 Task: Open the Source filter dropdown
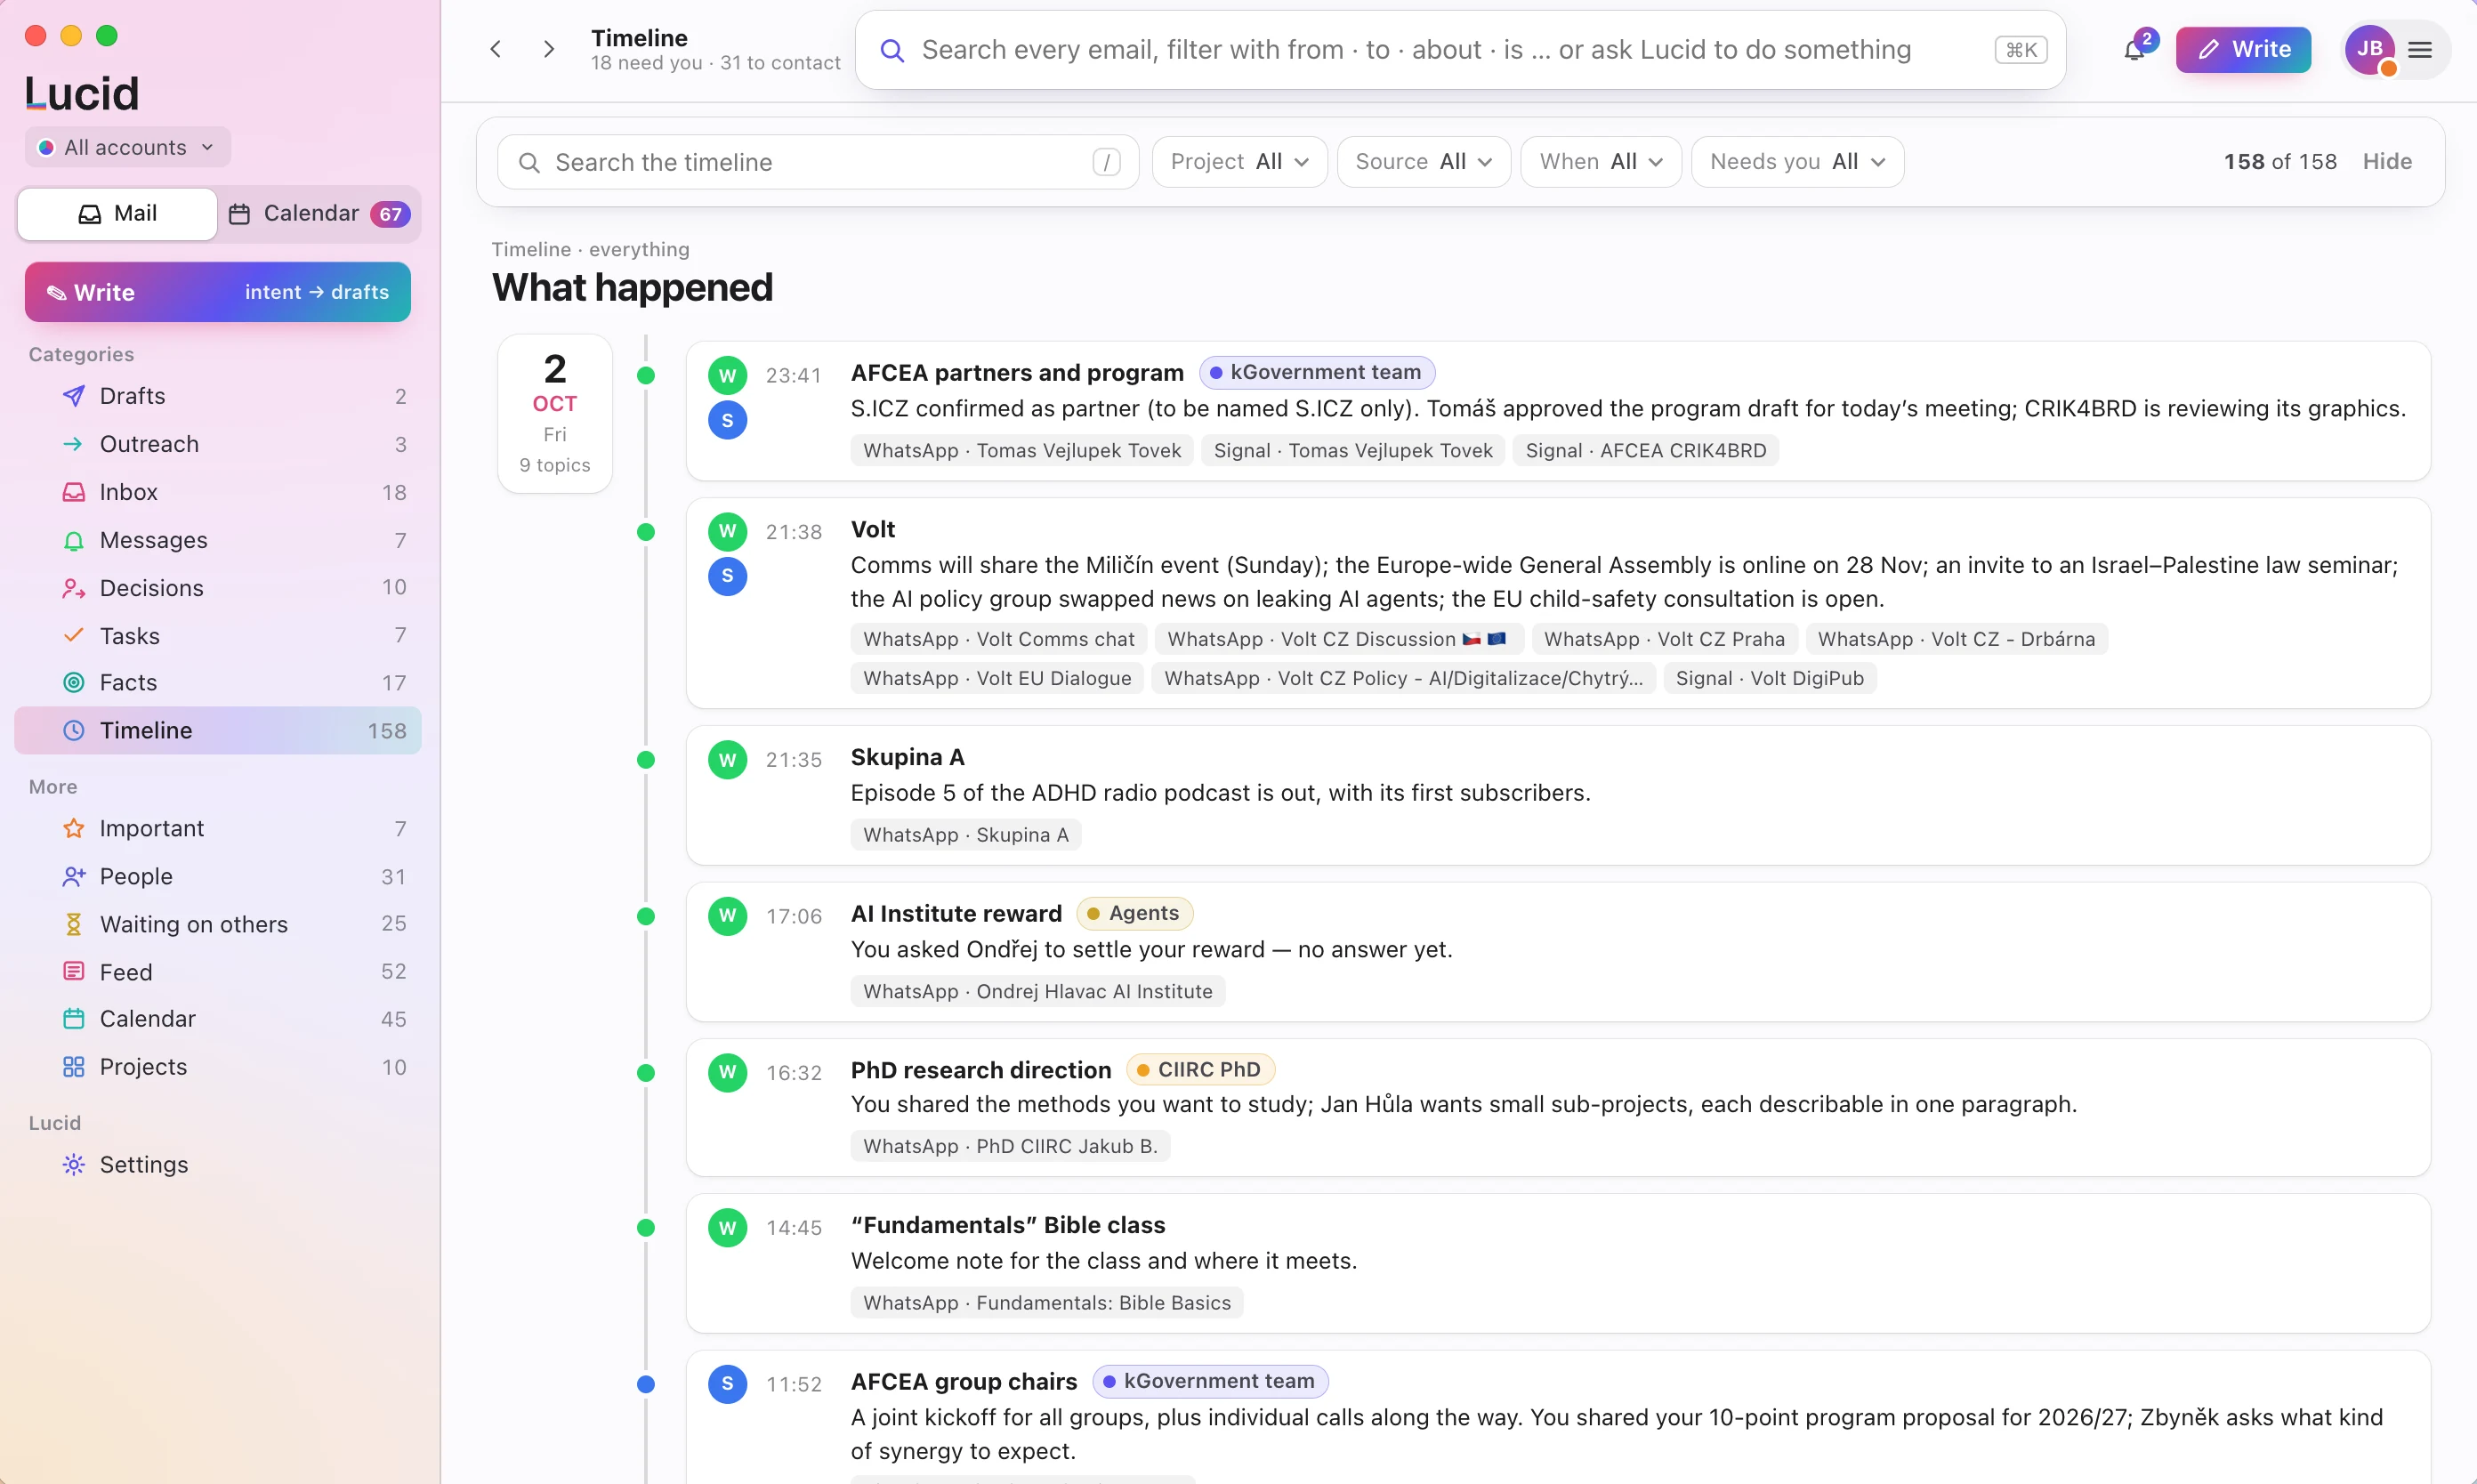1423,162
